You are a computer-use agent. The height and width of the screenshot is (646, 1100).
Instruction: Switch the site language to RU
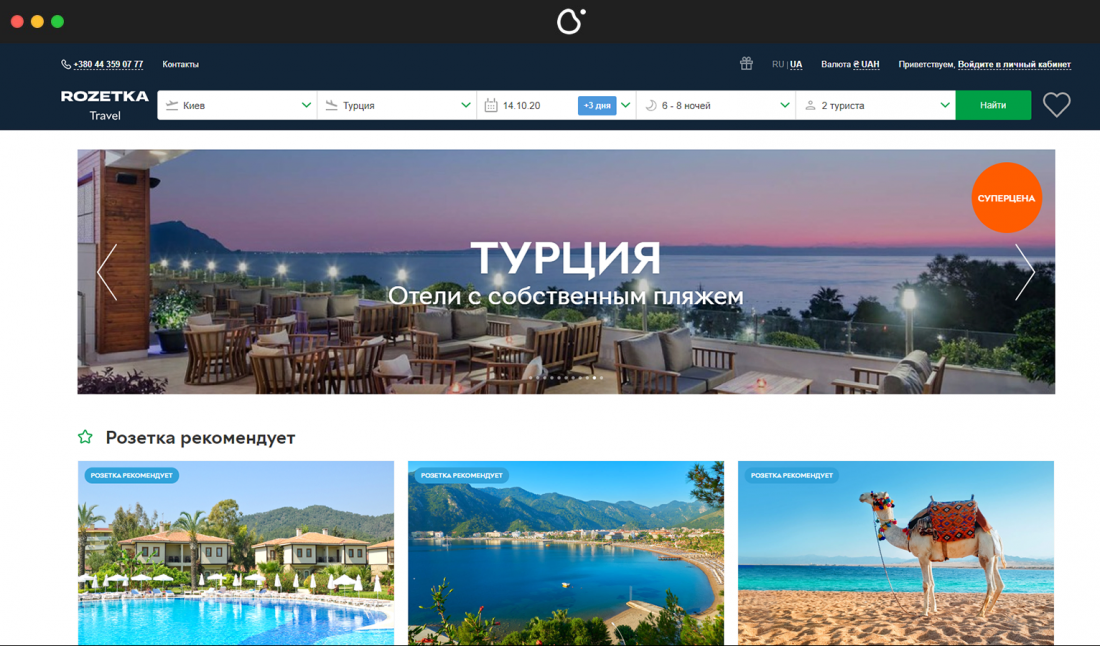[777, 64]
